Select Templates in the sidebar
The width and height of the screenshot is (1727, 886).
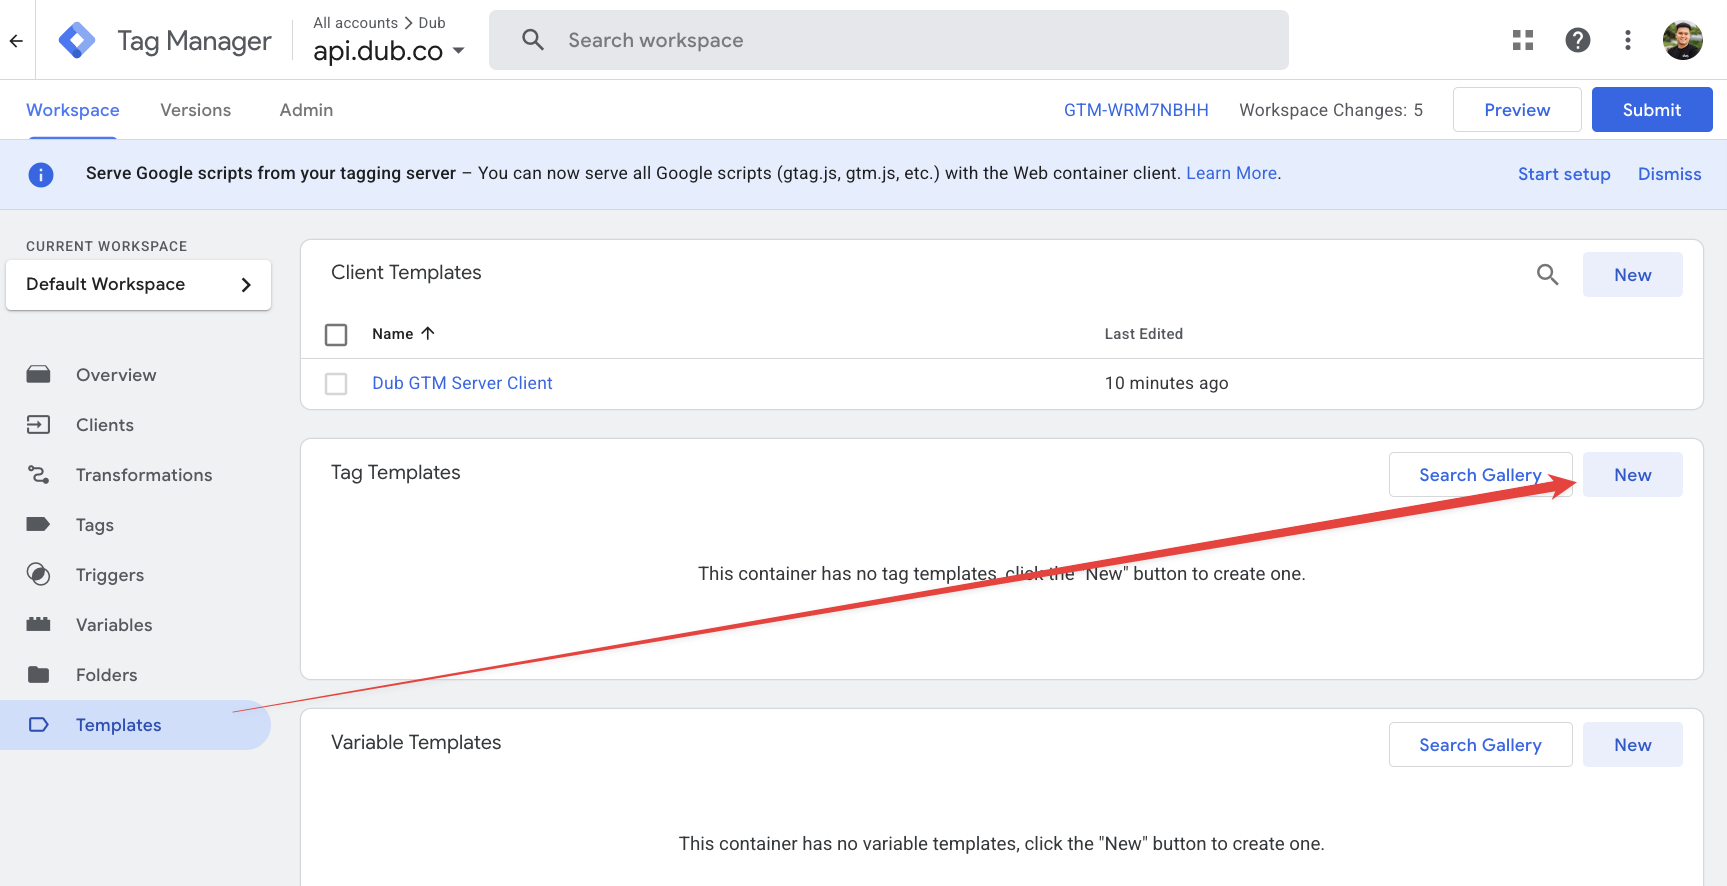[135, 725]
